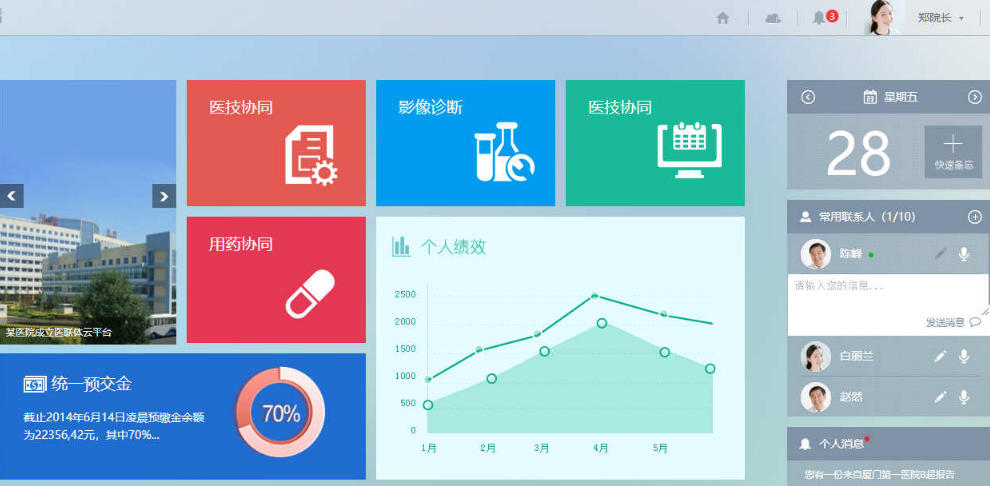Click the 4月 peak on upper line
Screen dimensions: 990x486
tap(594, 295)
